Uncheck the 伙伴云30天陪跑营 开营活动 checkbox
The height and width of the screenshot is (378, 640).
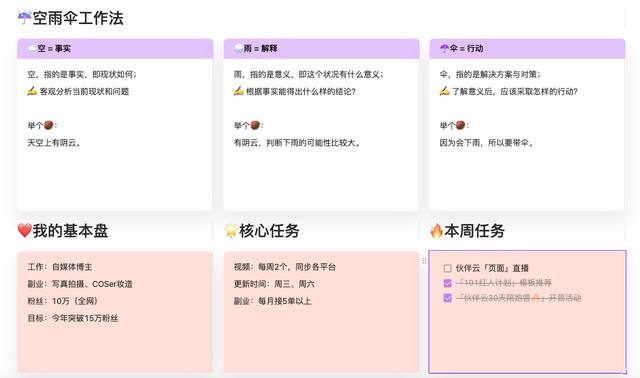(x=447, y=298)
